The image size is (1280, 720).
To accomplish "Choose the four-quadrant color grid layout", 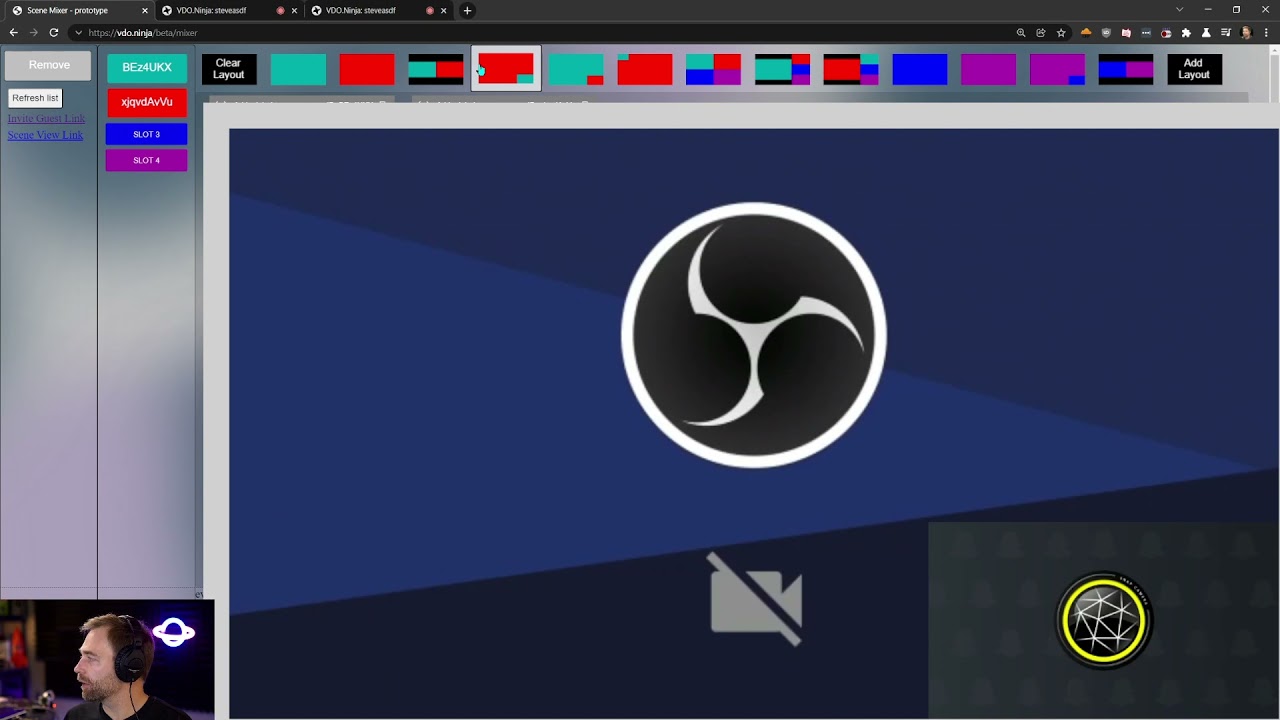I will coord(714,69).
